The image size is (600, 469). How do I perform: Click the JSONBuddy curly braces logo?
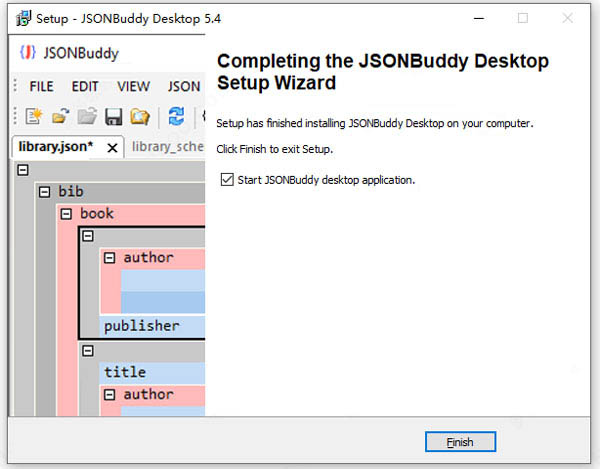tap(29, 53)
